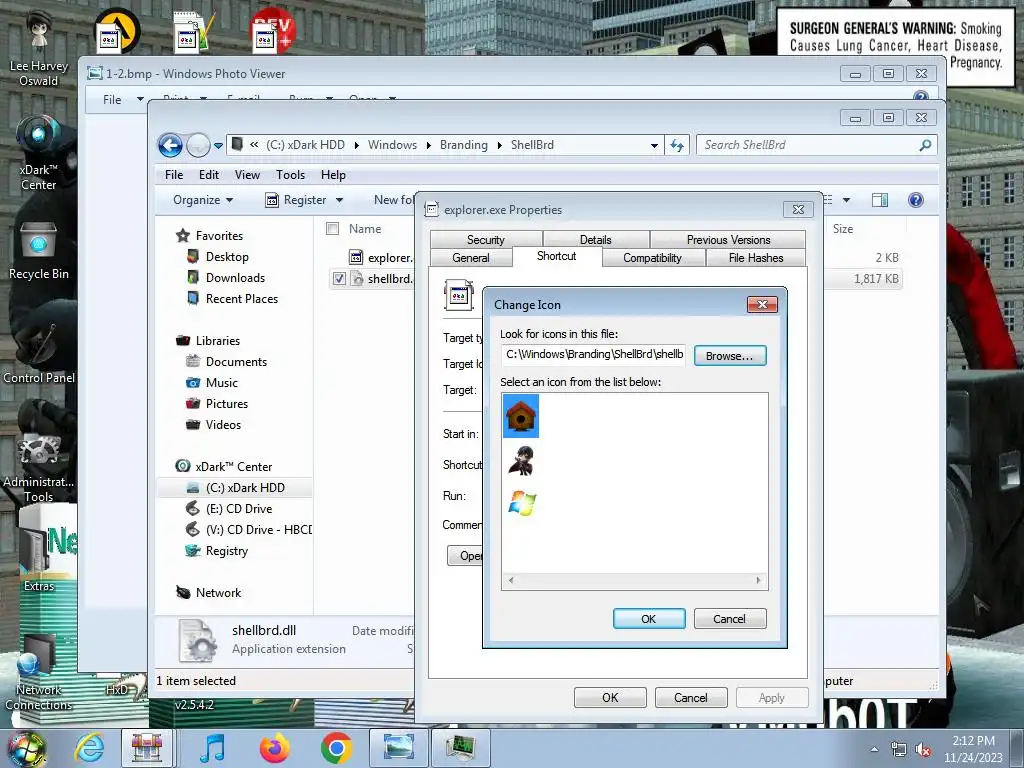Click the horizontal scrollbar in icon list
Screen dimensions: 1024x768
pos(635,580)
